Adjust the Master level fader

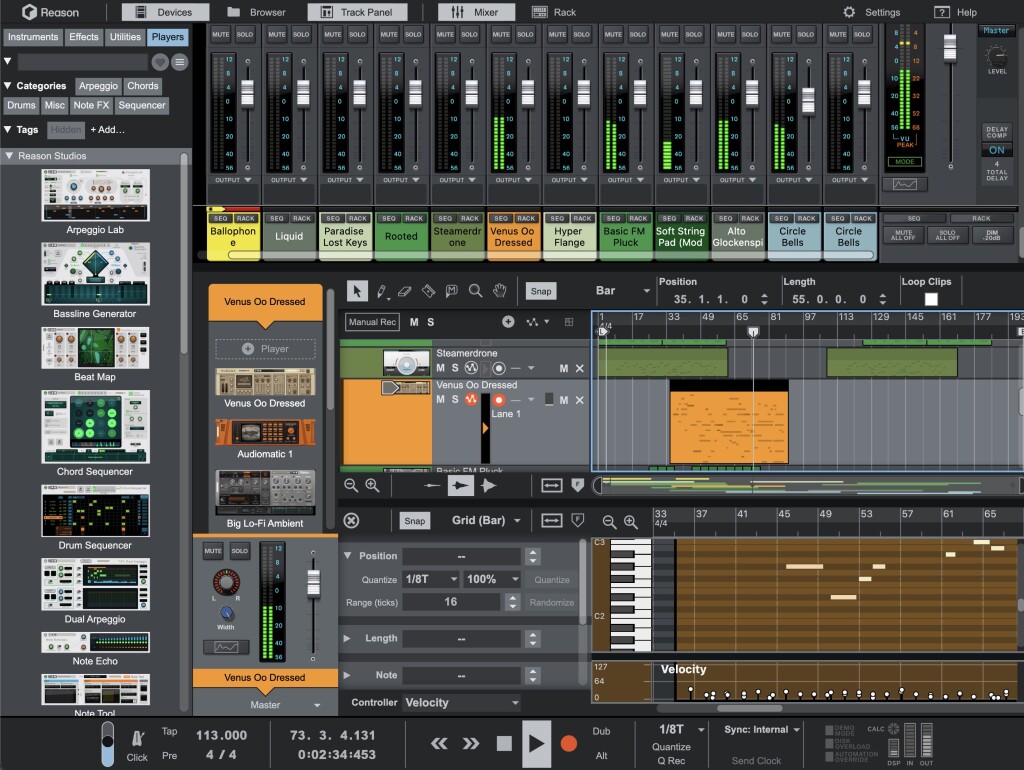coord(950,47)
